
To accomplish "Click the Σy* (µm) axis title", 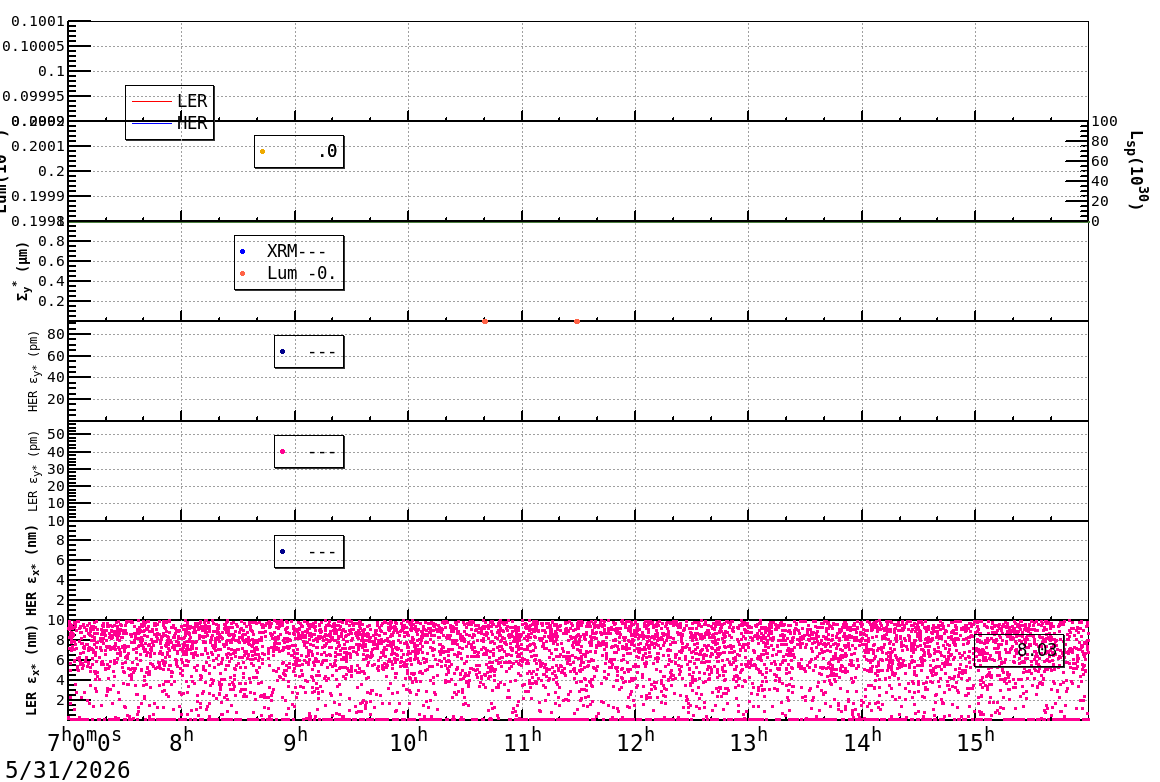I will [x=24, y=271].
